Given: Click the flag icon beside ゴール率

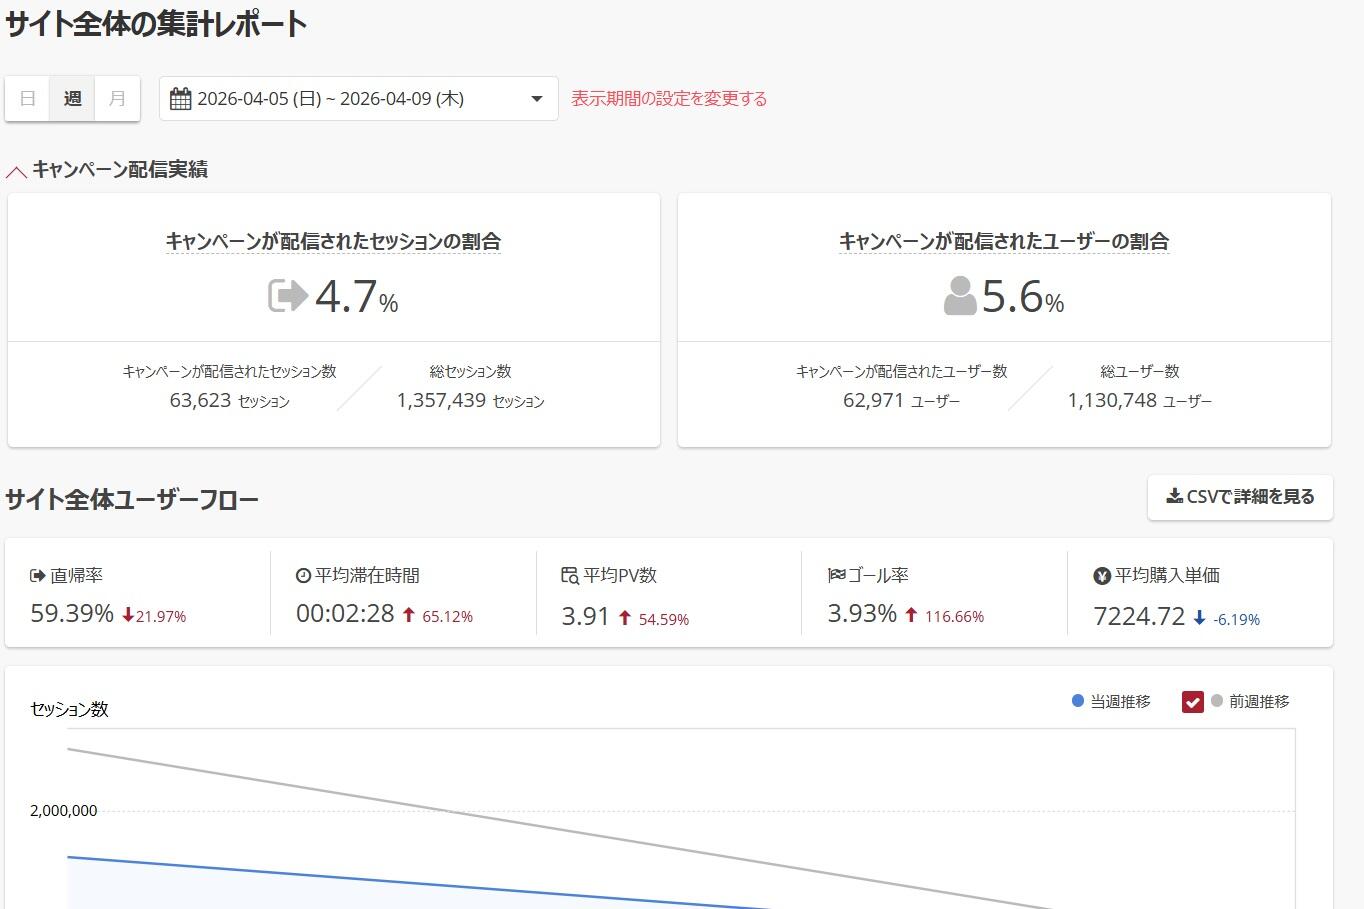Looking at the screenshot, I should coord(838,574).
